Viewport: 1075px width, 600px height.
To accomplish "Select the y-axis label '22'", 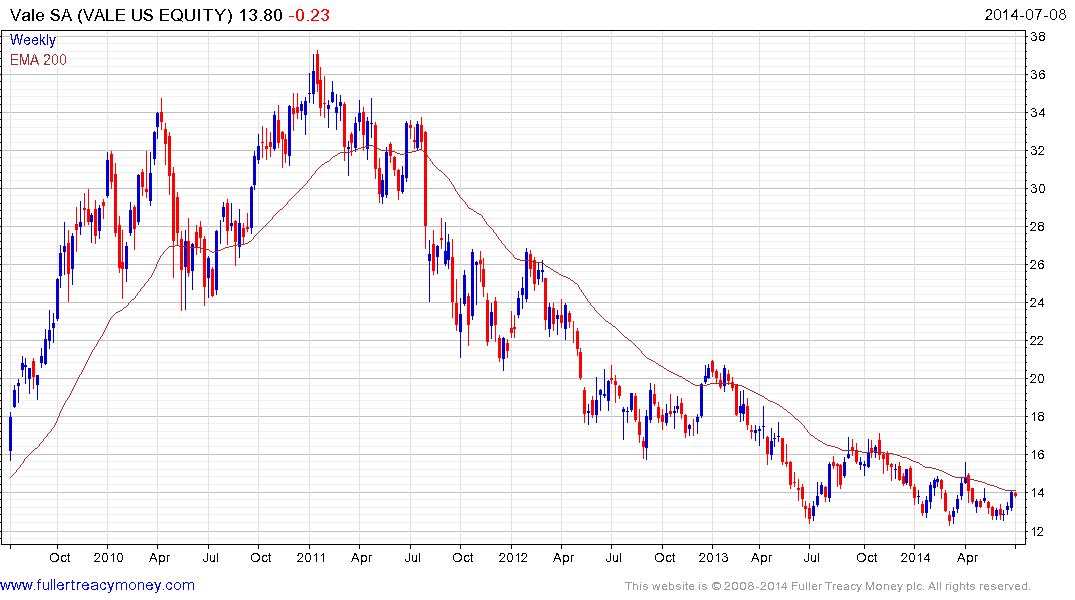I will point(1038,341).
